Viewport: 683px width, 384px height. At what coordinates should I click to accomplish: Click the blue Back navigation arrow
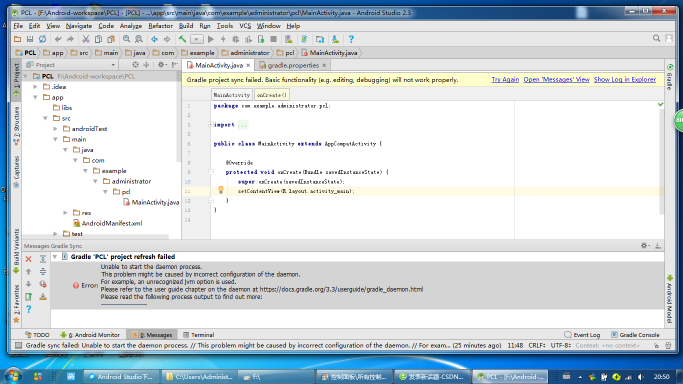(155, 39)
